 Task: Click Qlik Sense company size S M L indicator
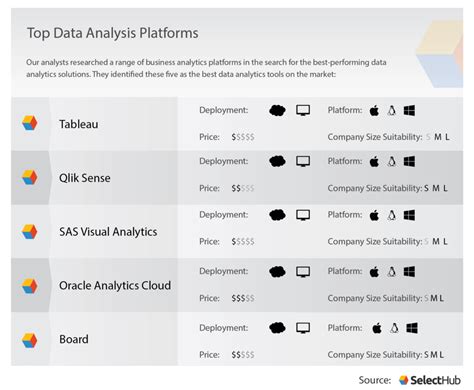[436, 188]
